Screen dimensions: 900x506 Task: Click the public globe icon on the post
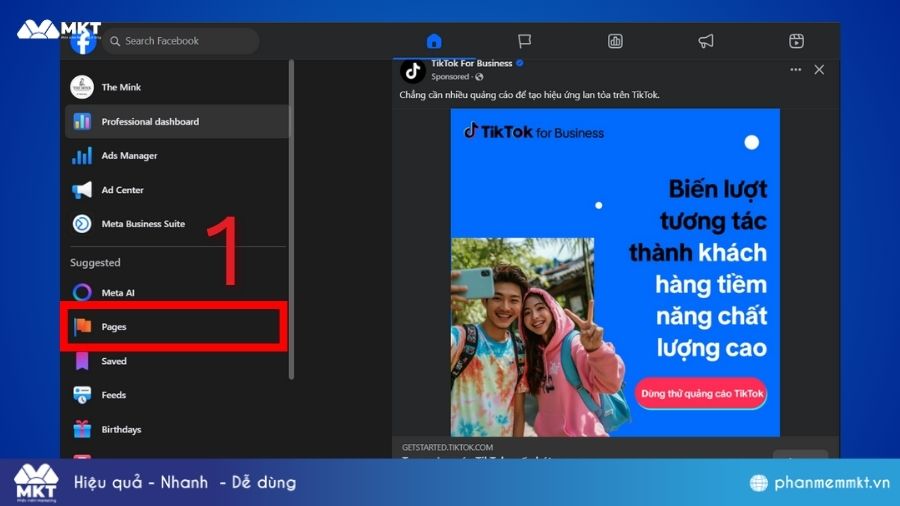479,76
